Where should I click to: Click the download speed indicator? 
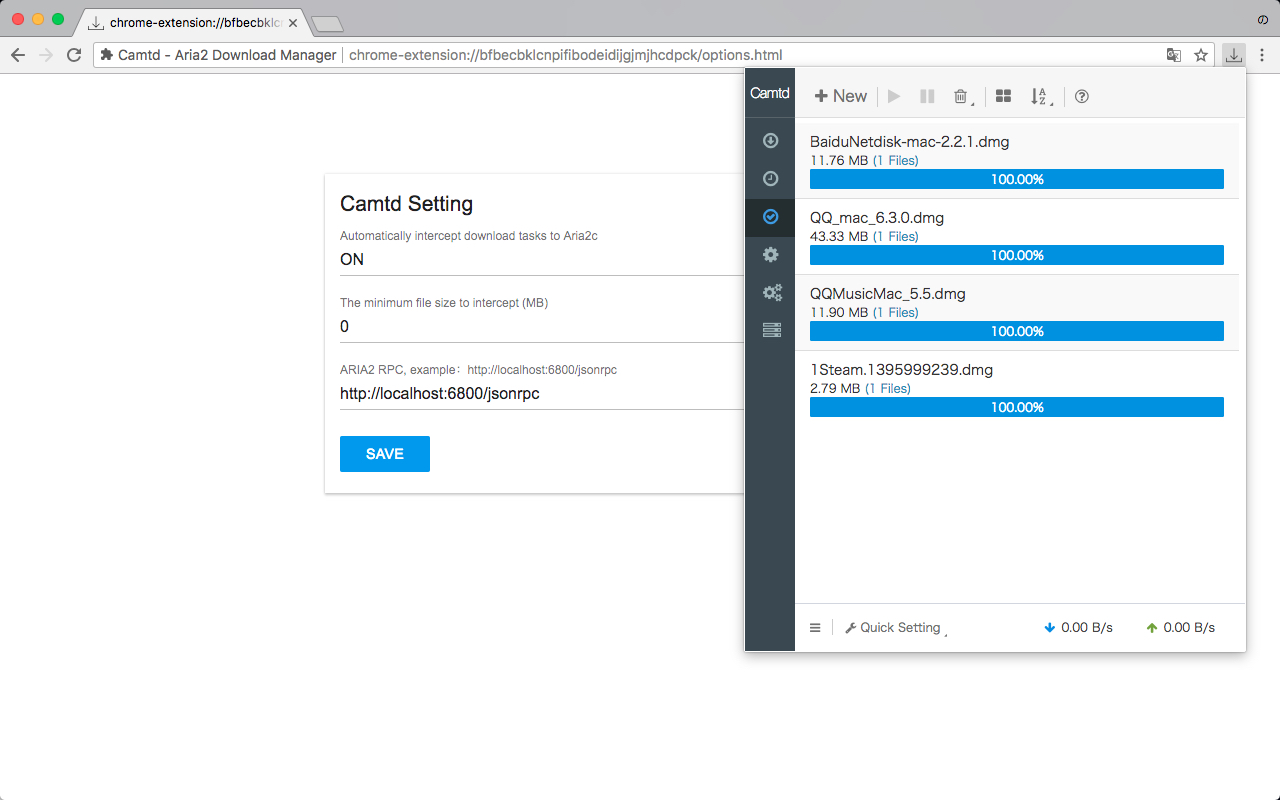pos(1078,628)
